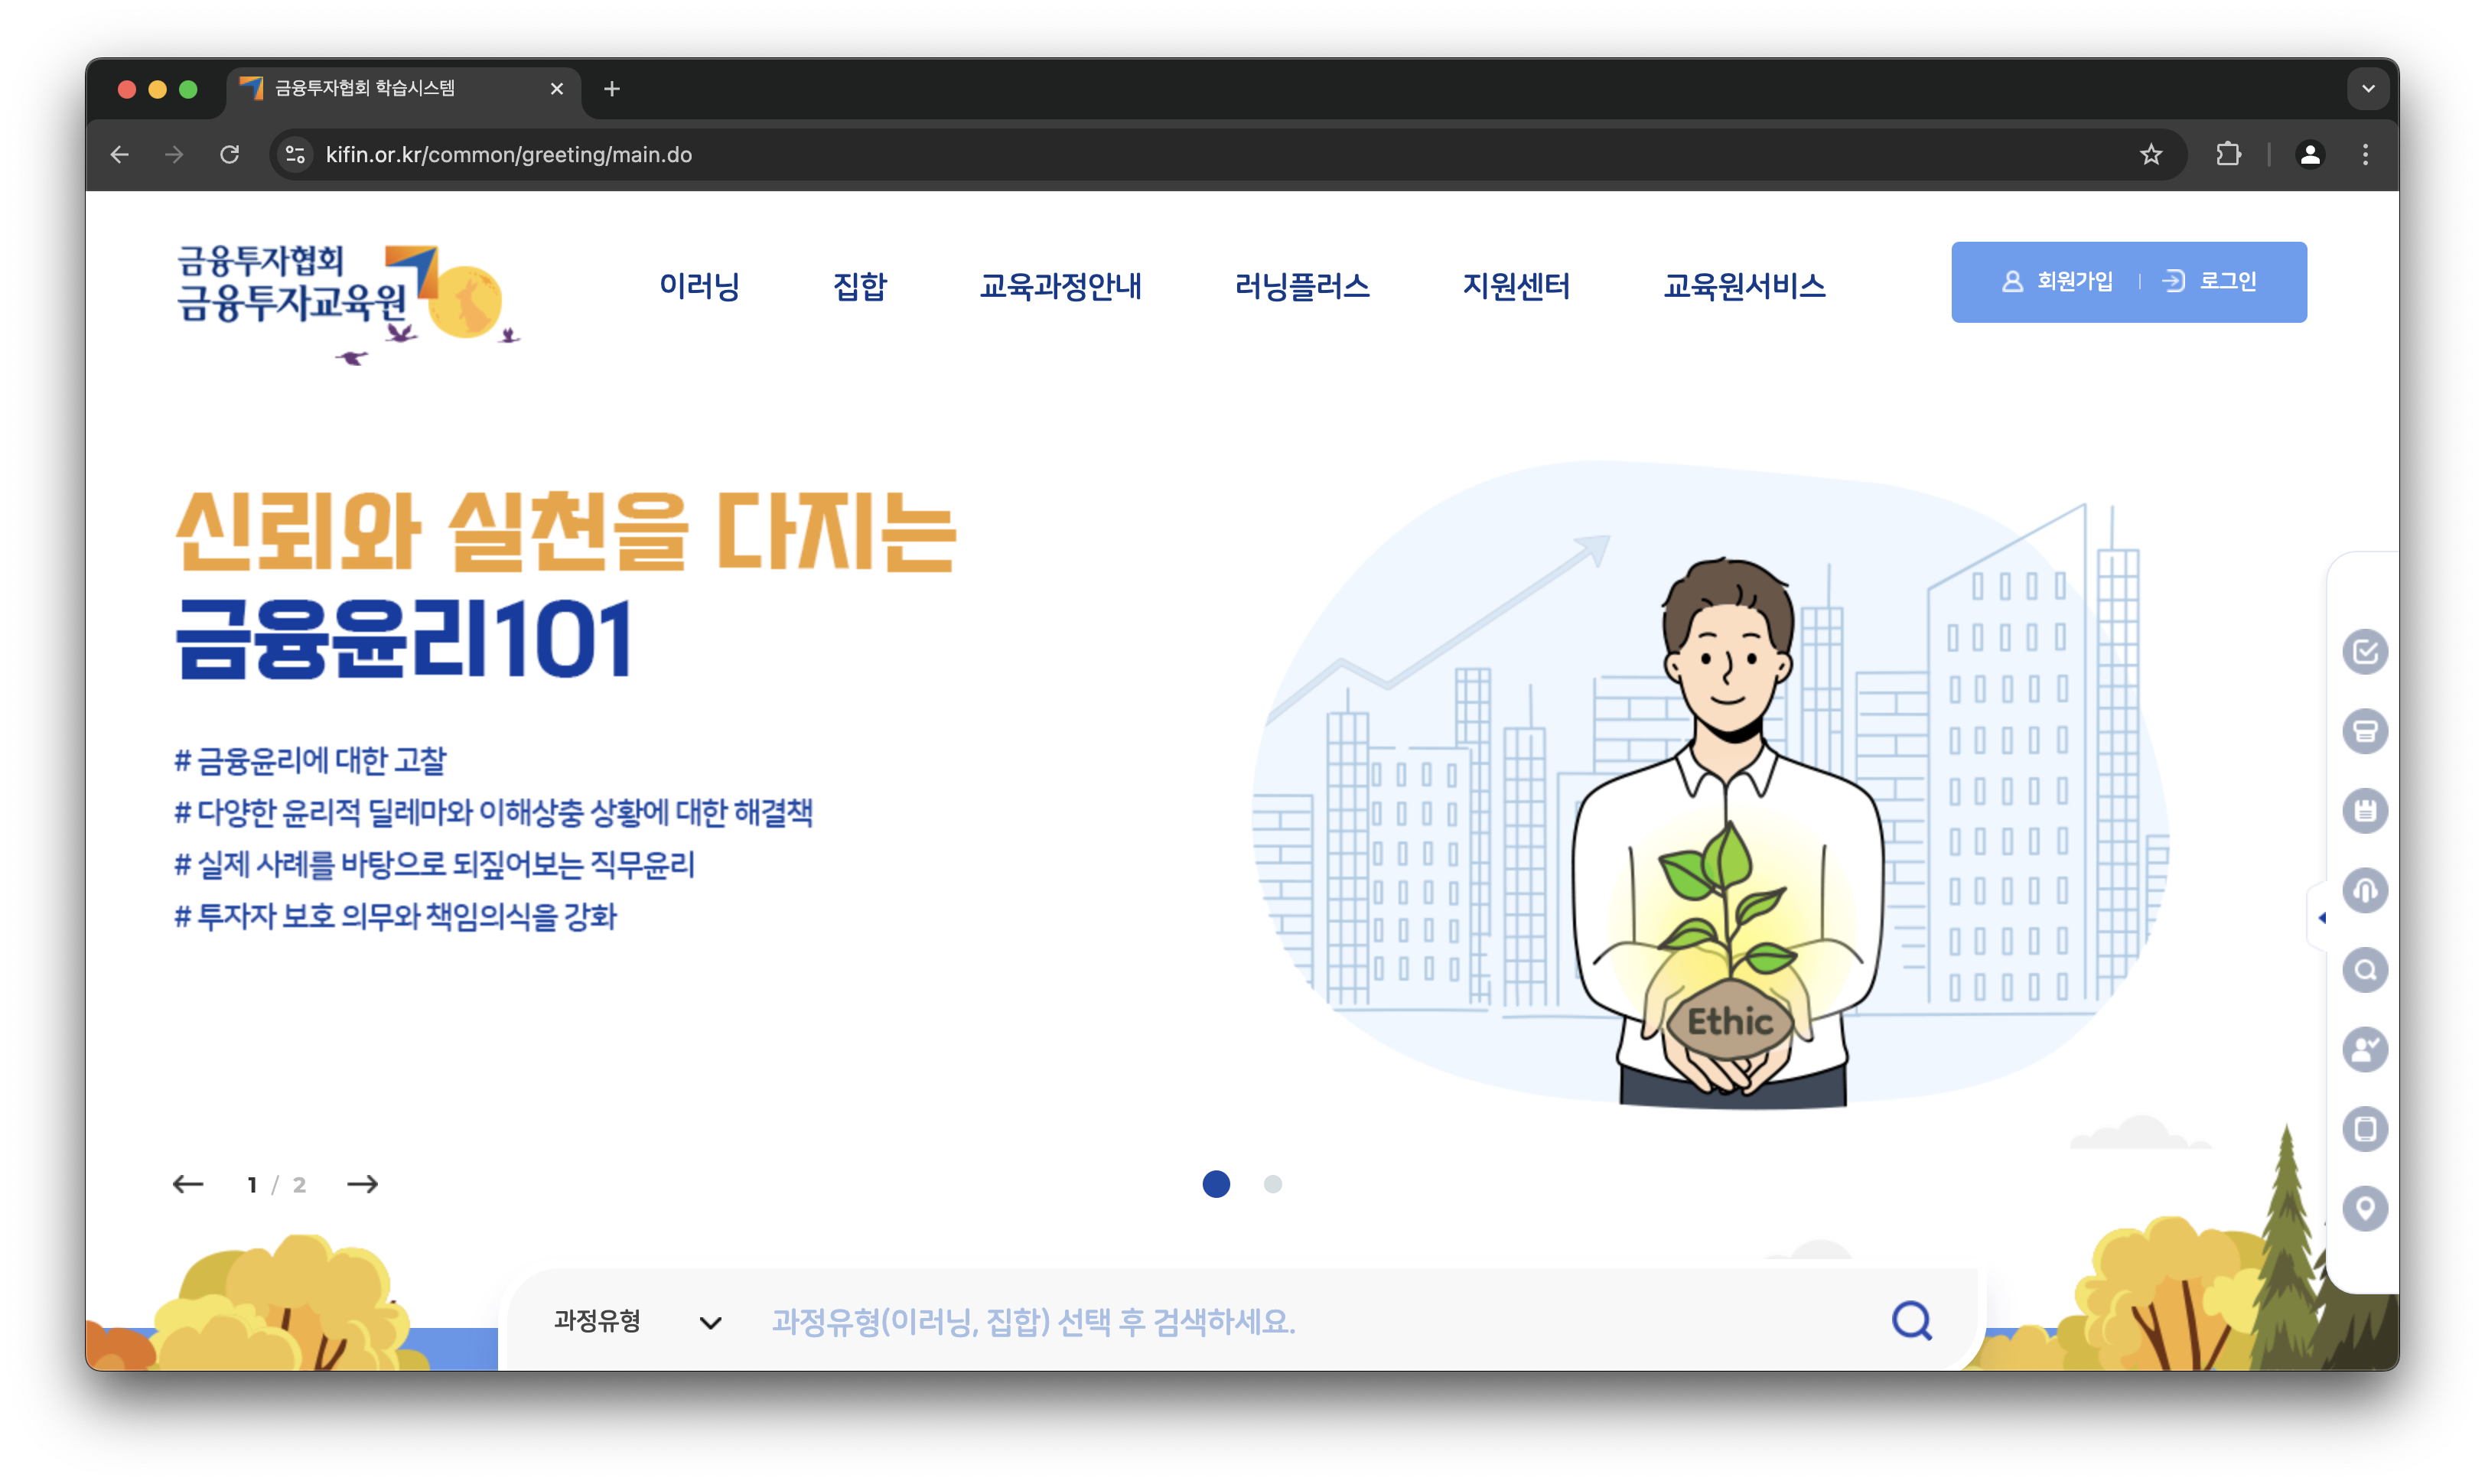
Task: Select the second carousel indicator dot
Action: tap(1273, 1185)
